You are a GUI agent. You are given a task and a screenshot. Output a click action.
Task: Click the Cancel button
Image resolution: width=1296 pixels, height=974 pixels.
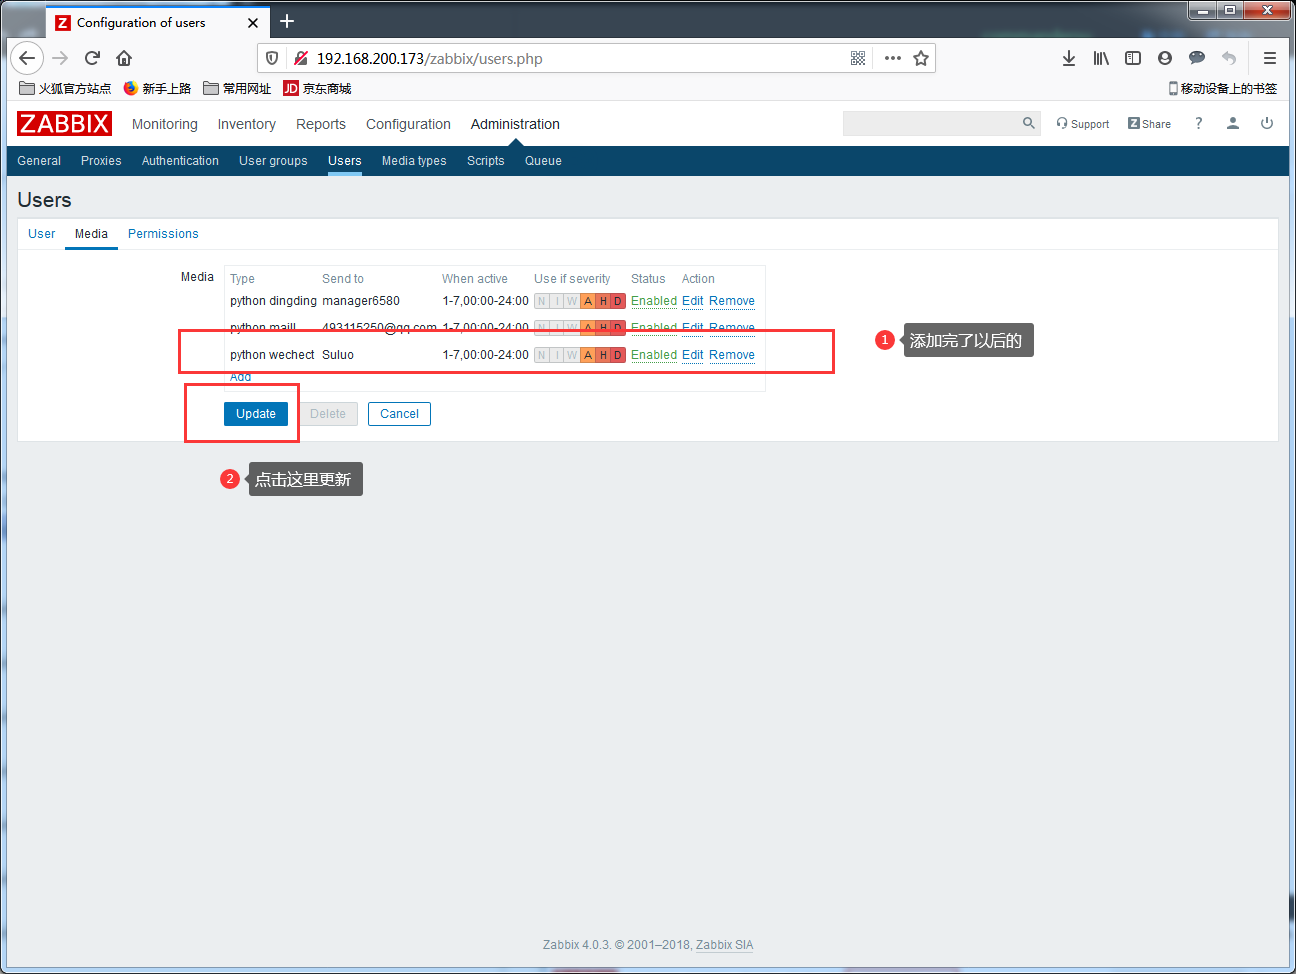[399, 414]
